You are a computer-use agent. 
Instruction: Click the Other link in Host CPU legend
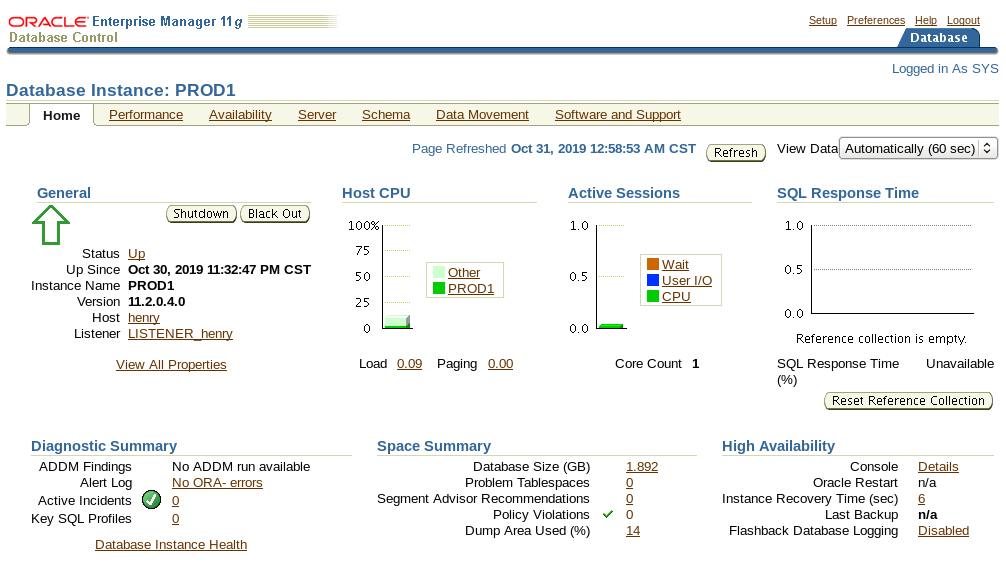pyautogui.click(x=464, y=272)
